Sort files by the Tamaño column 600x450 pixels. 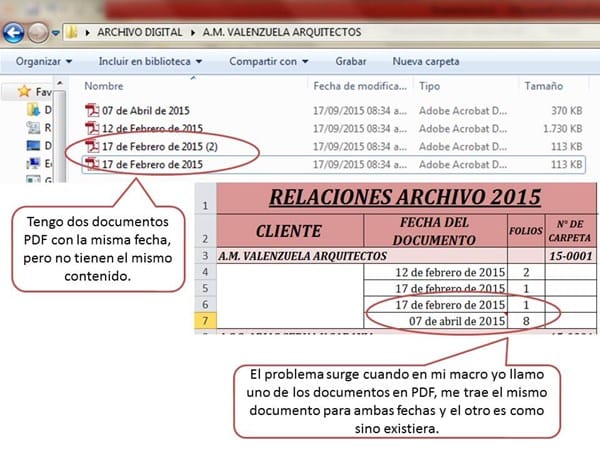coord(543,86)
